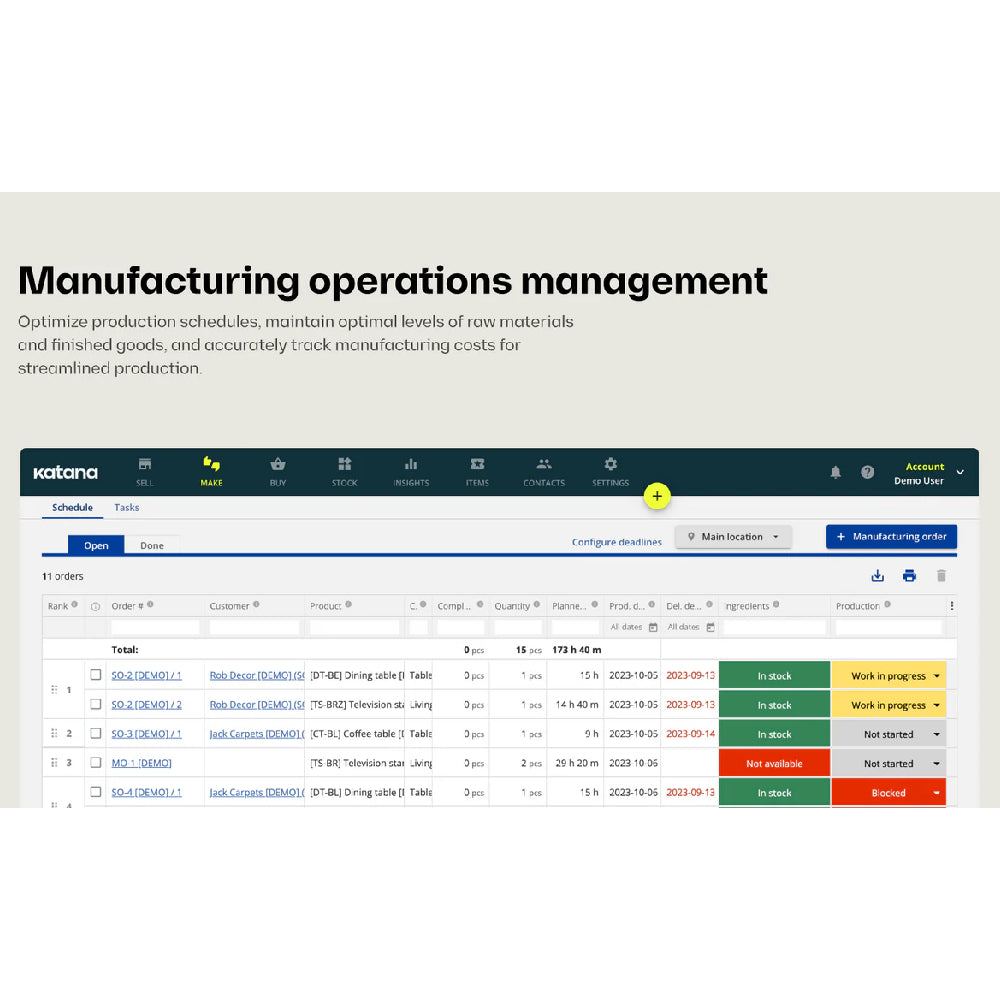
Task: Click the help question mark icon
Action: click(867, 472)
